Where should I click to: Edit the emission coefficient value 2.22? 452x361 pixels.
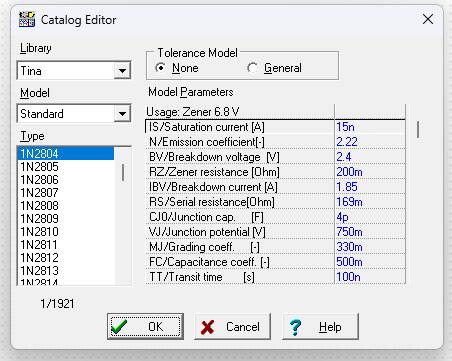[370, 142]
